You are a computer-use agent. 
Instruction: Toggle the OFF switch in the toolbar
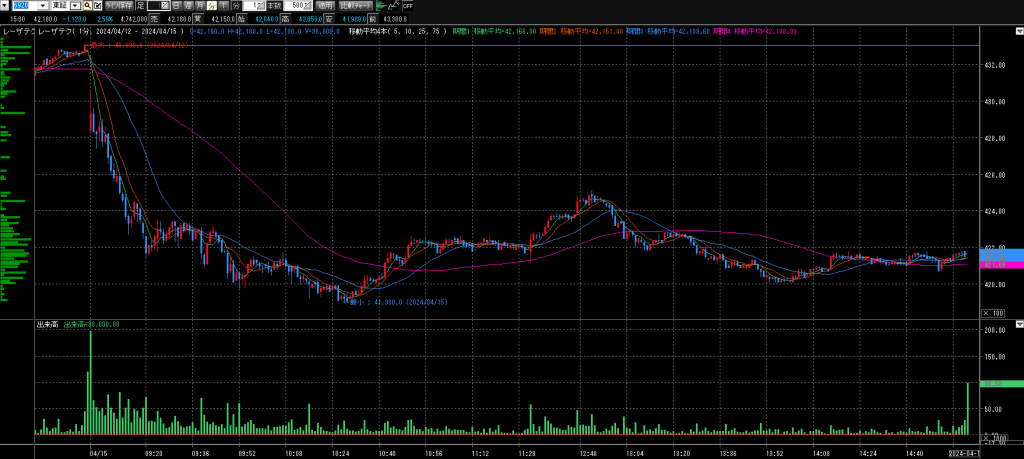pos(408,6)
